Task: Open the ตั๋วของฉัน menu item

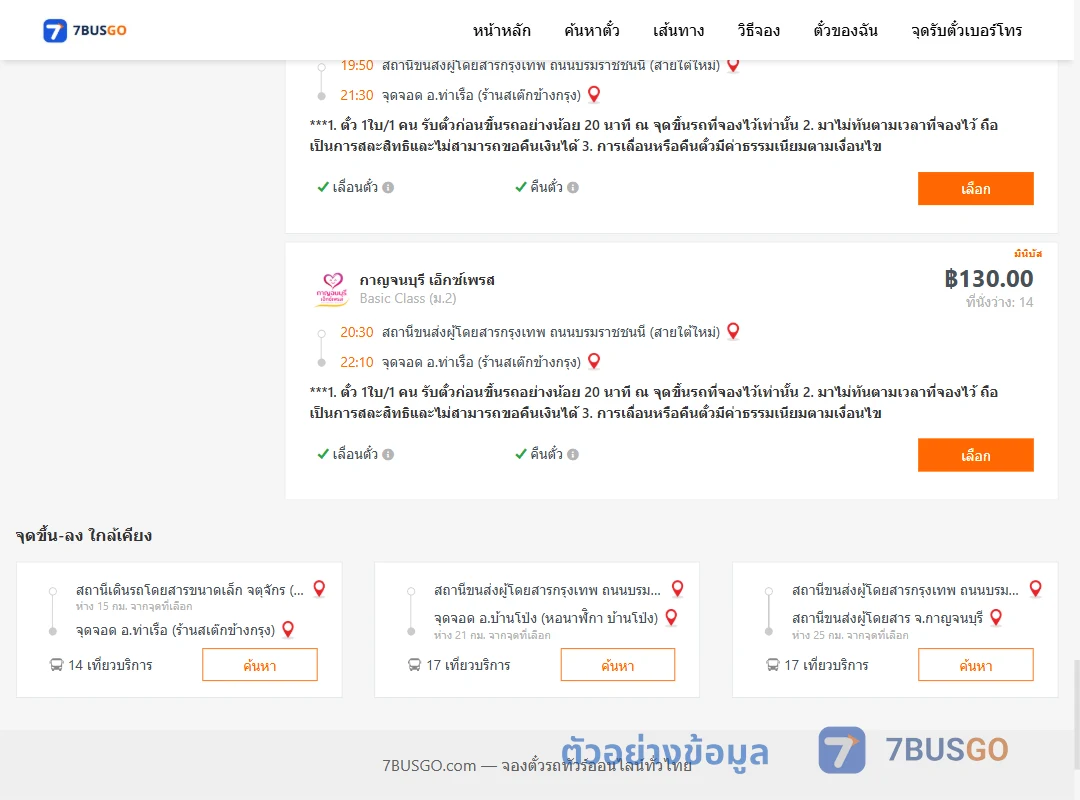Action: [x=845, y=30]
